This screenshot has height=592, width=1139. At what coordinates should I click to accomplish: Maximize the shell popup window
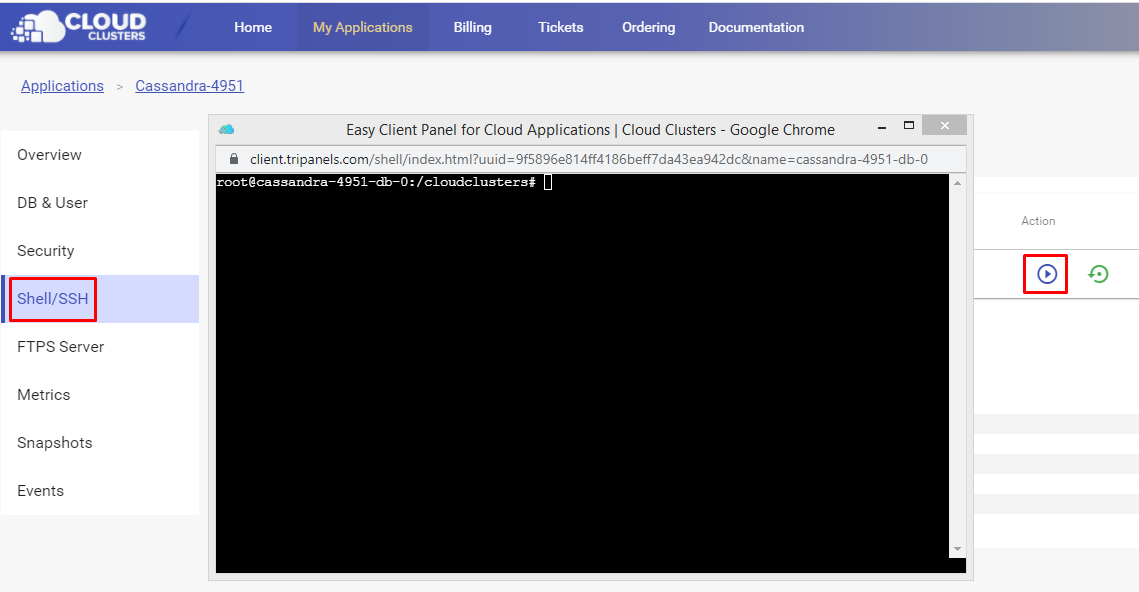pyautogui.click(x=909, y=126)
